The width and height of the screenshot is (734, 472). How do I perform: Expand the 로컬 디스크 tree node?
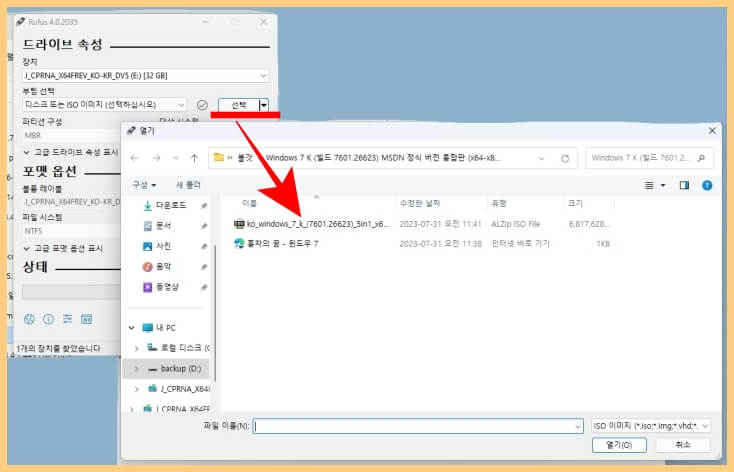pyautogui.click(x=136, y=348)
